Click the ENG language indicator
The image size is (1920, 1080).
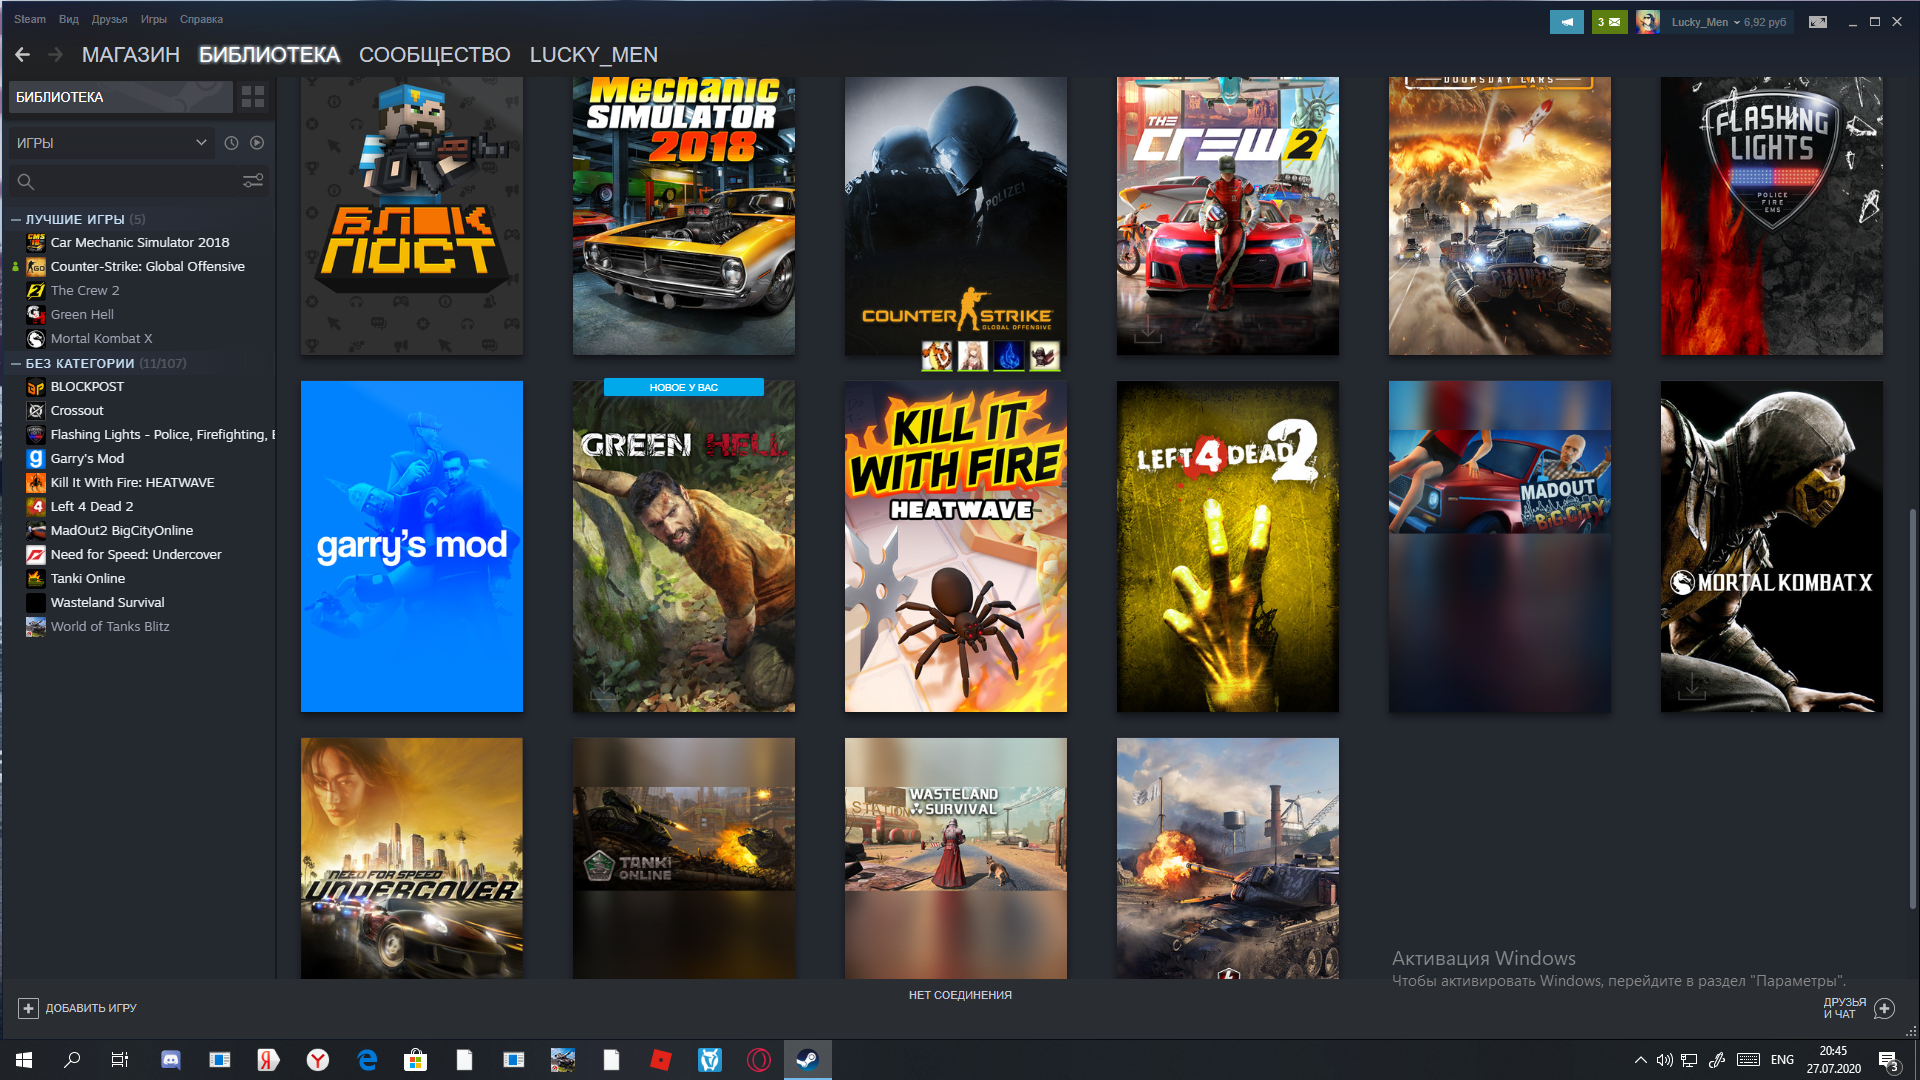coord(1782,1060)
